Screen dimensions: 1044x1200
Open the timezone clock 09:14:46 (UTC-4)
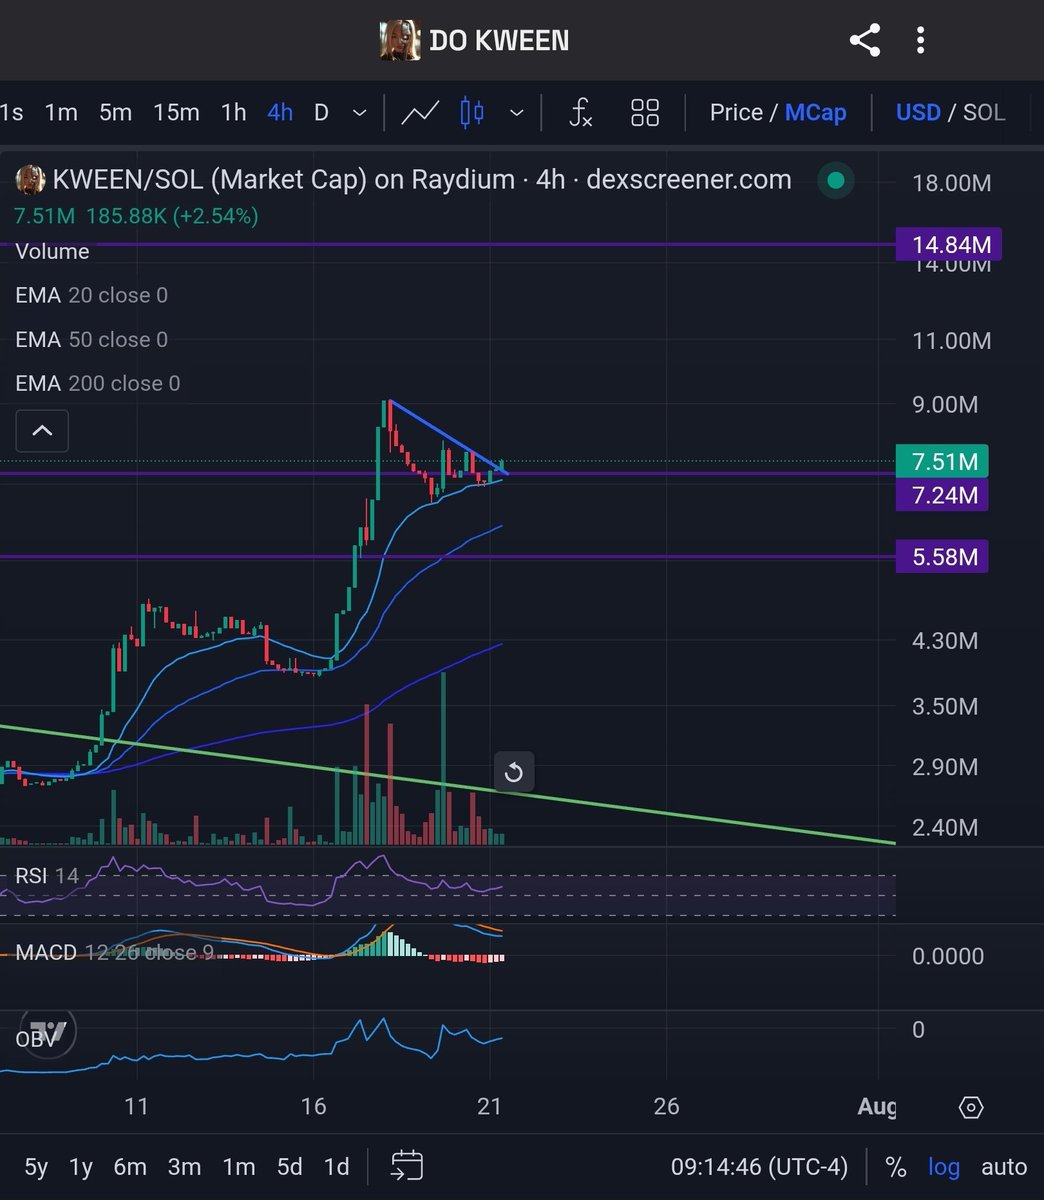click(759, 1167)
